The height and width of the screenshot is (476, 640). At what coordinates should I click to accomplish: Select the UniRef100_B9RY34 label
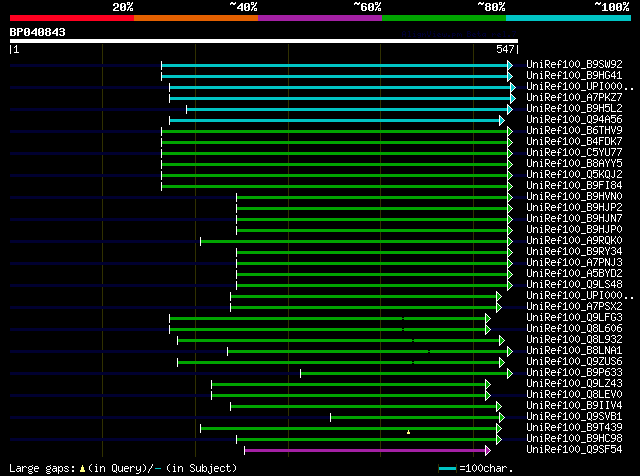(x=574, y=252)
